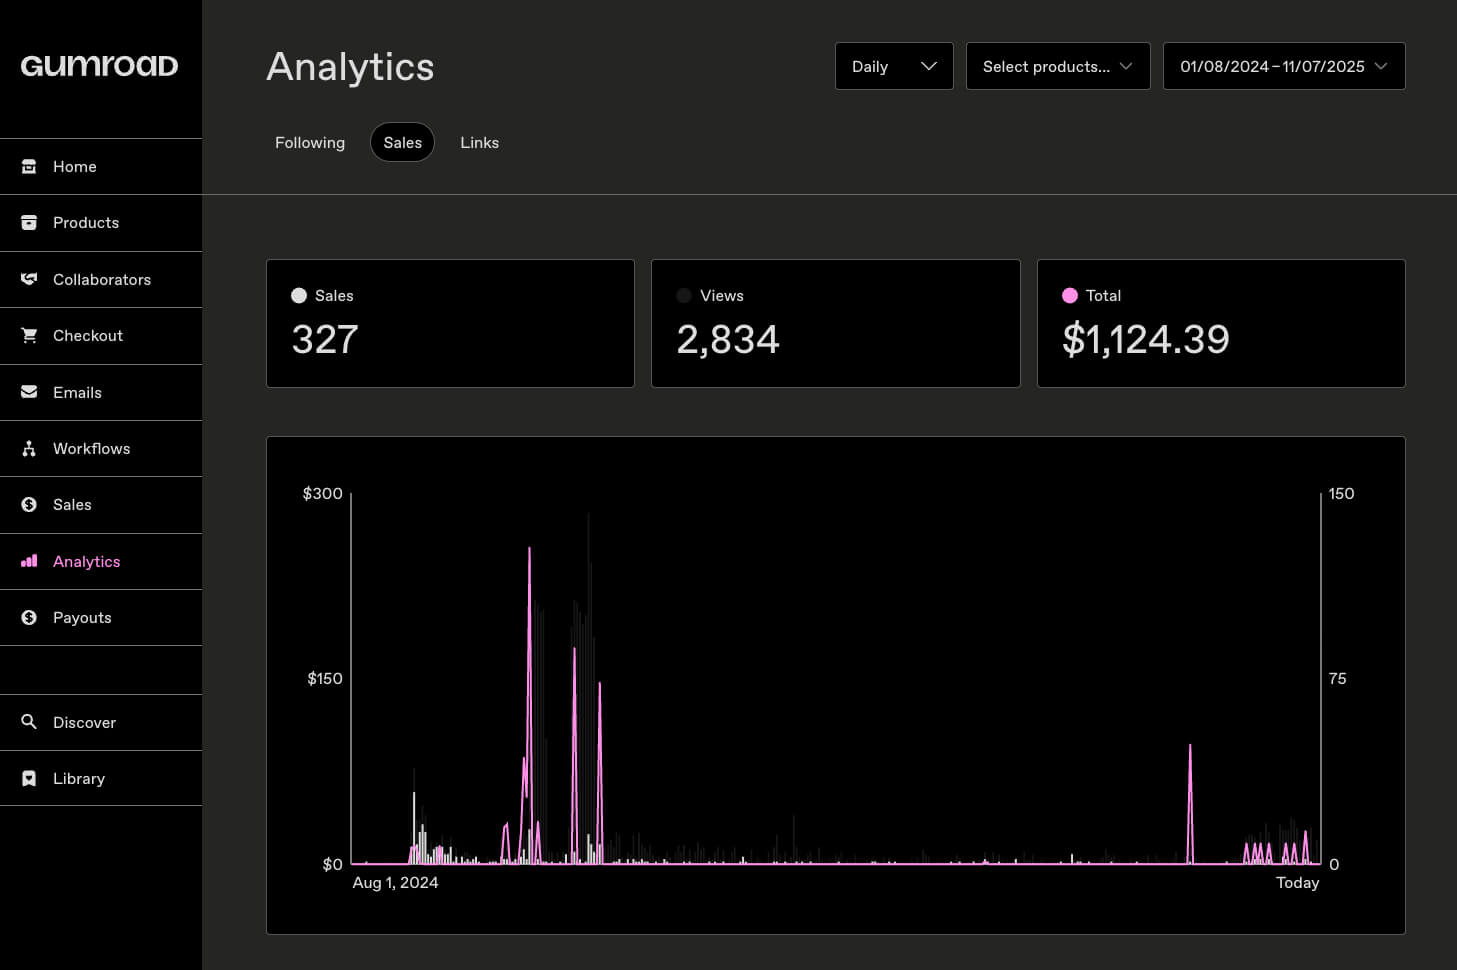The width and height of the screenshot is (1457, 970).
Task: Click the Emails envelope icon
Action: pos(29,392)
